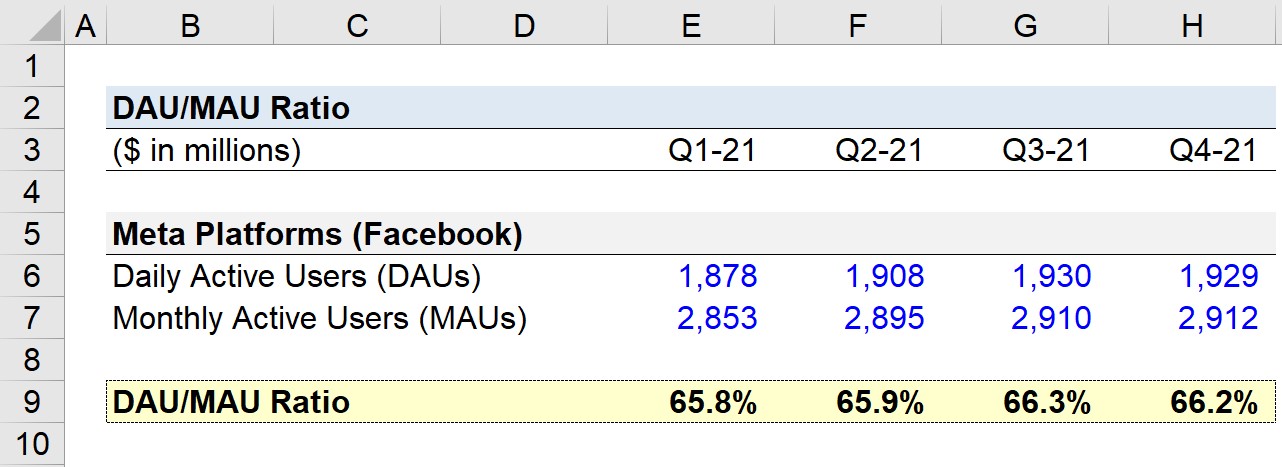Viewport: 1282px width, 467px height.
Task: Select the Meta Platforms (Facebook) cell
Action: point(317,234)
